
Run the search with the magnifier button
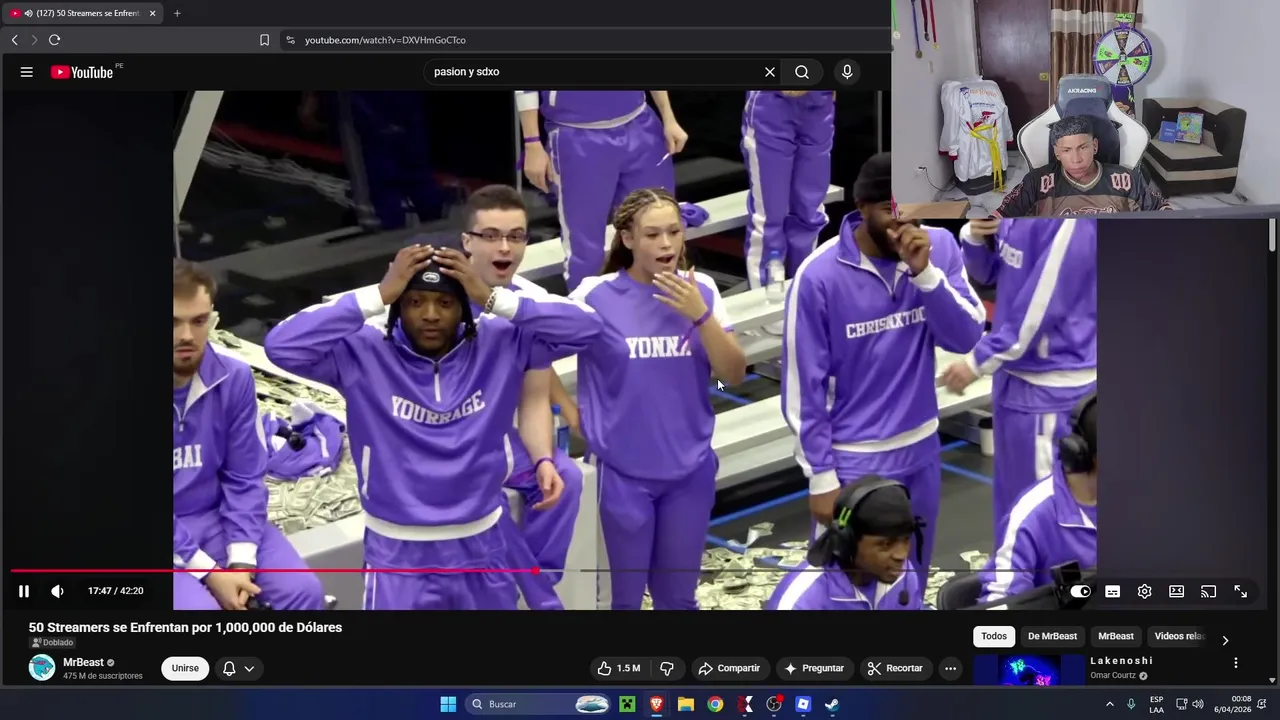pyautogui.click(x=802, y=72)
